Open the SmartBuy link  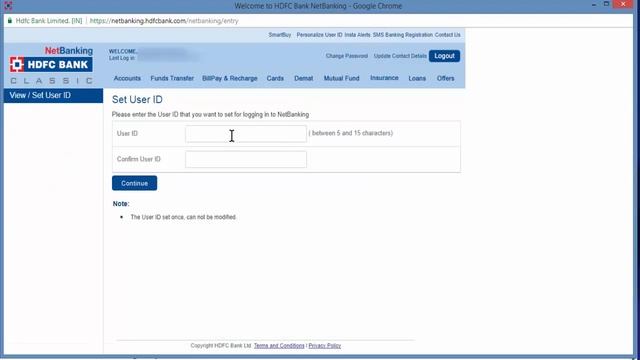click(280, 35)
